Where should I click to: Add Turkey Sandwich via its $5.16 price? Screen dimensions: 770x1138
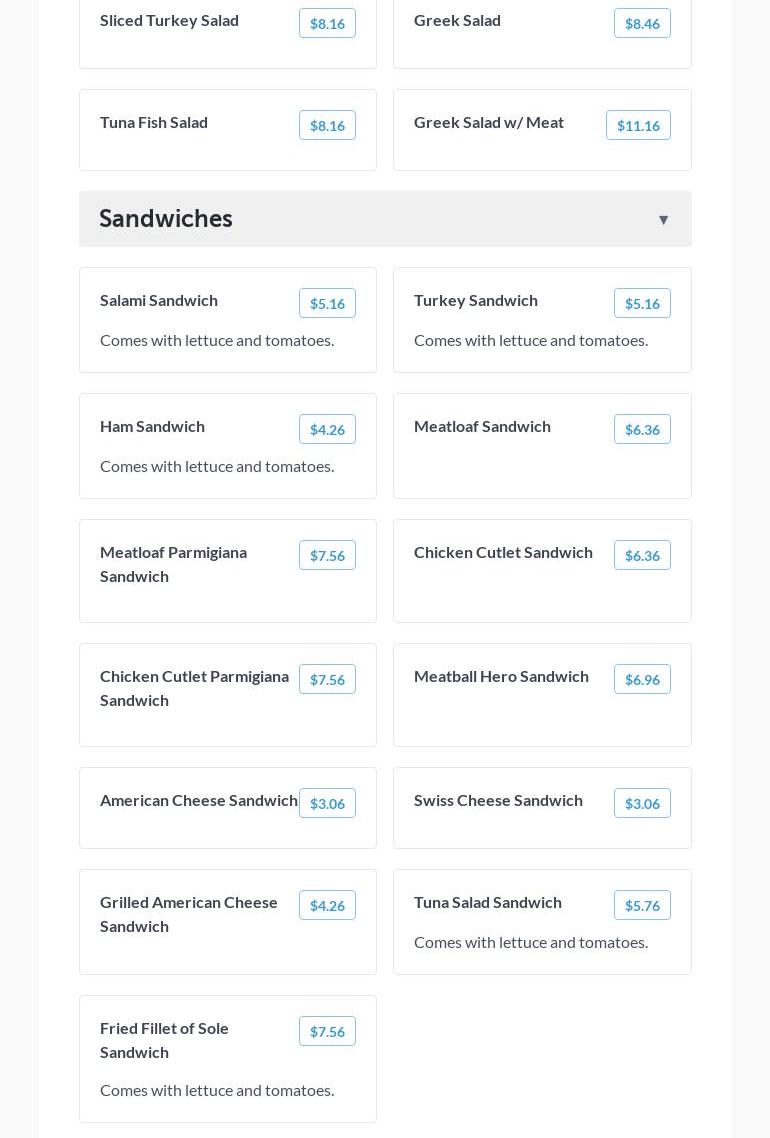[x=642, y=303]
